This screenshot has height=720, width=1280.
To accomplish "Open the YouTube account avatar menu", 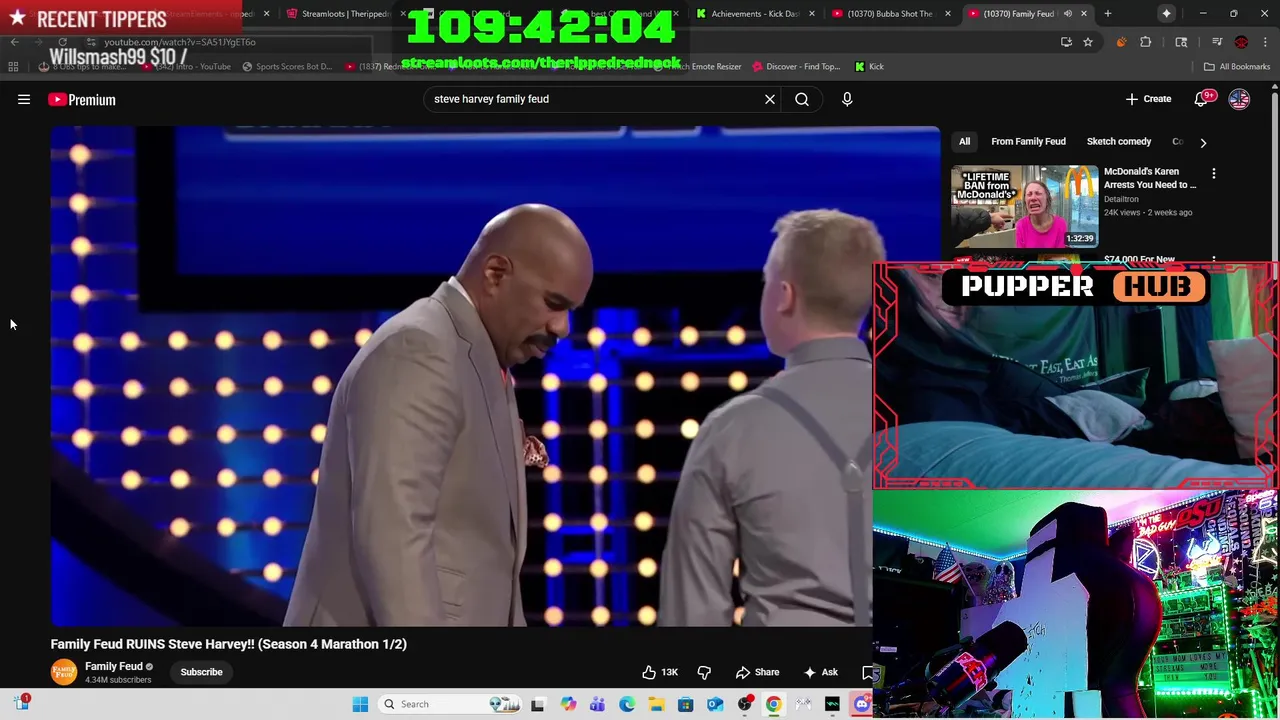I will coord(1239,99).
